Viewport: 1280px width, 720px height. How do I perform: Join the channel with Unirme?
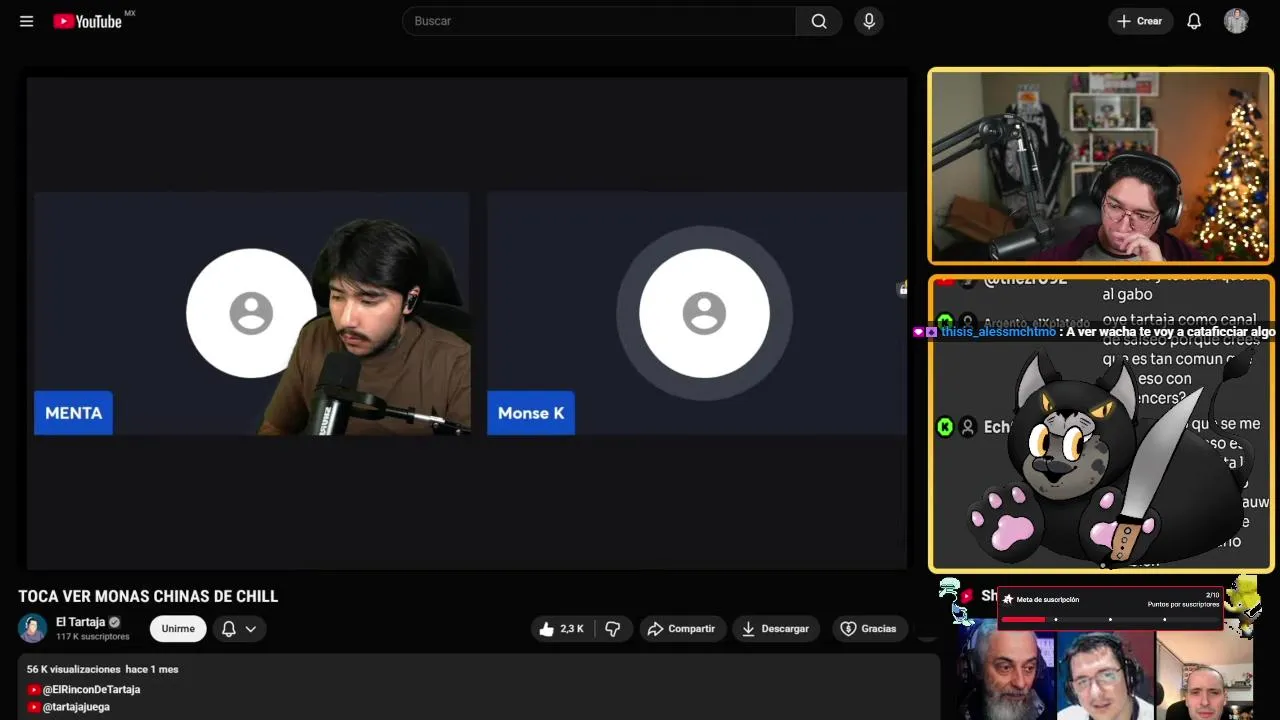click(178, 629)
